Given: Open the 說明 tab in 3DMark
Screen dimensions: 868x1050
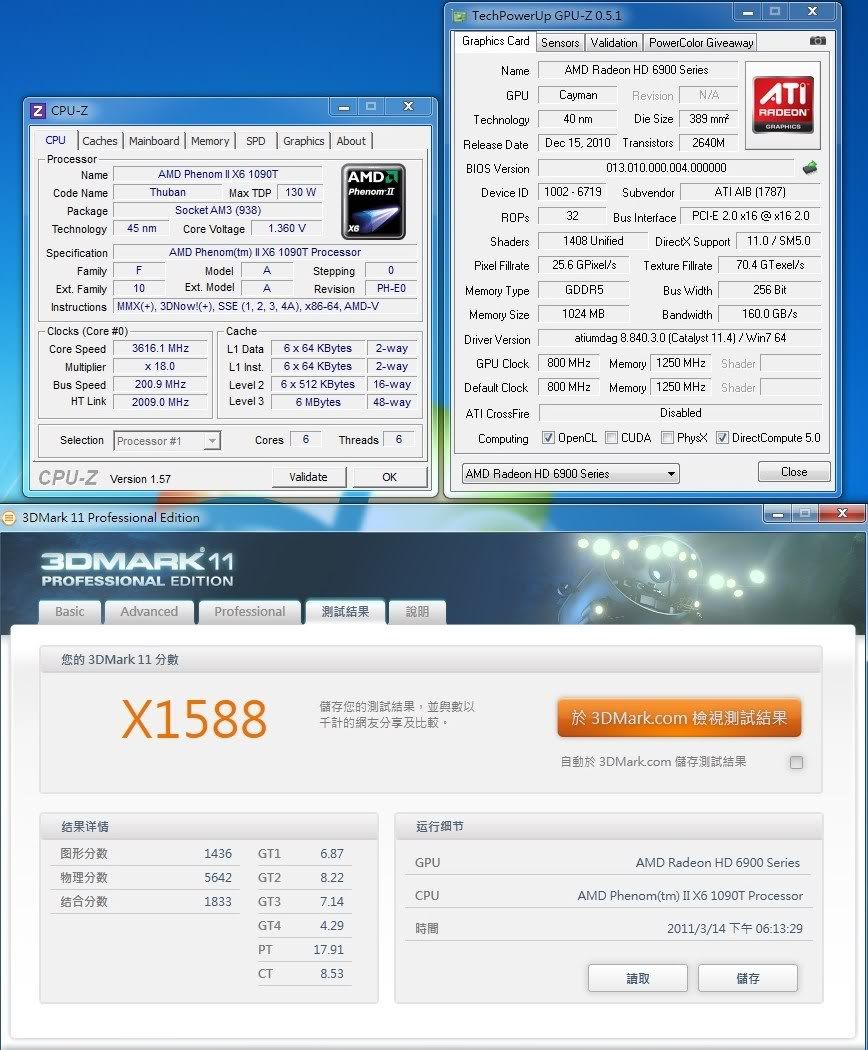Looking at the screenshot, I should (x=417, y=612).
